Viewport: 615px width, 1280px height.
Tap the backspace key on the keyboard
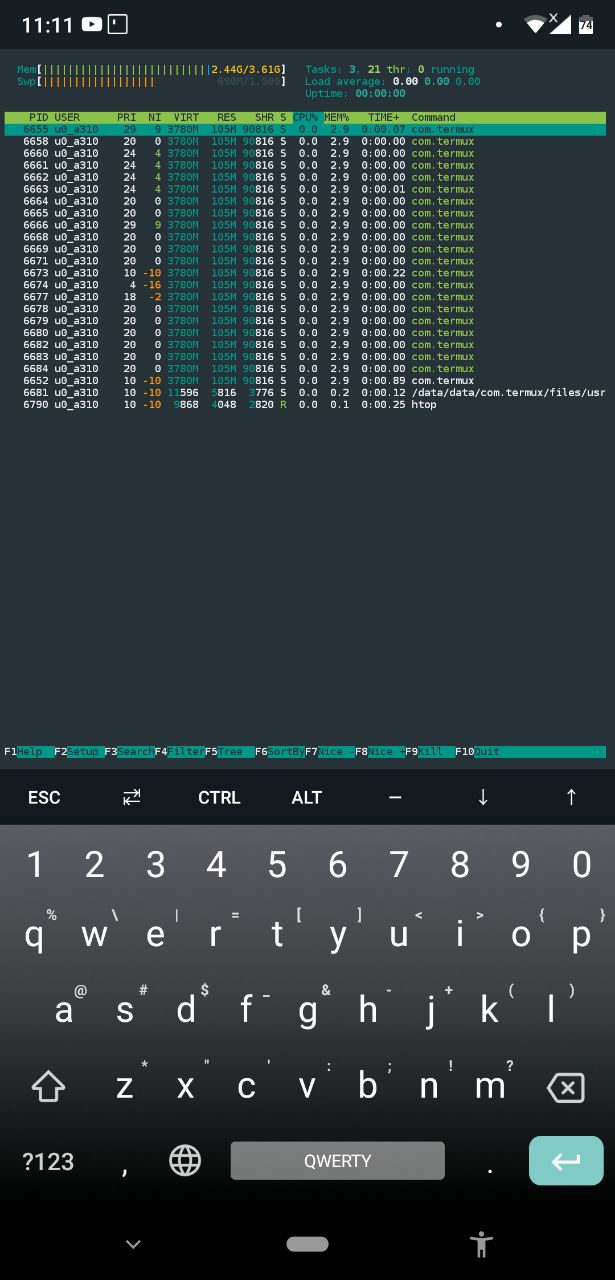566,1087
